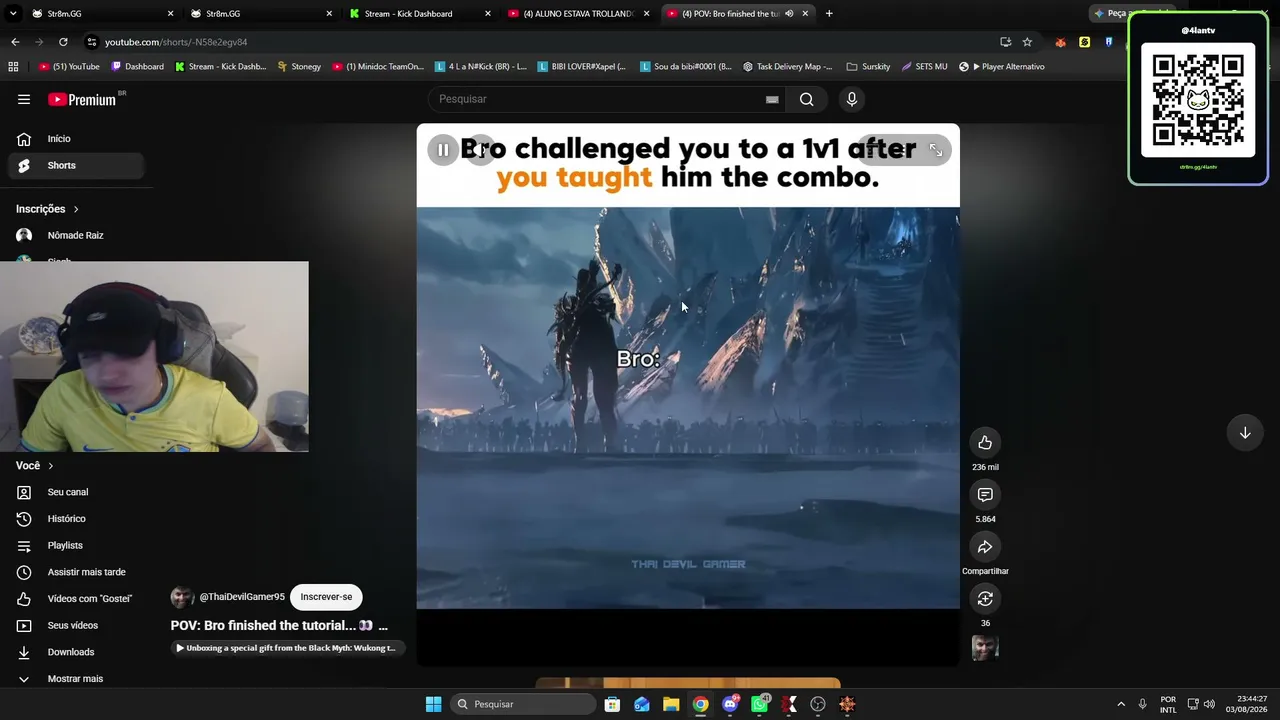Open File Explorer from the taskbar
Screen dimensions: 1280x720
tap(670, 704)
